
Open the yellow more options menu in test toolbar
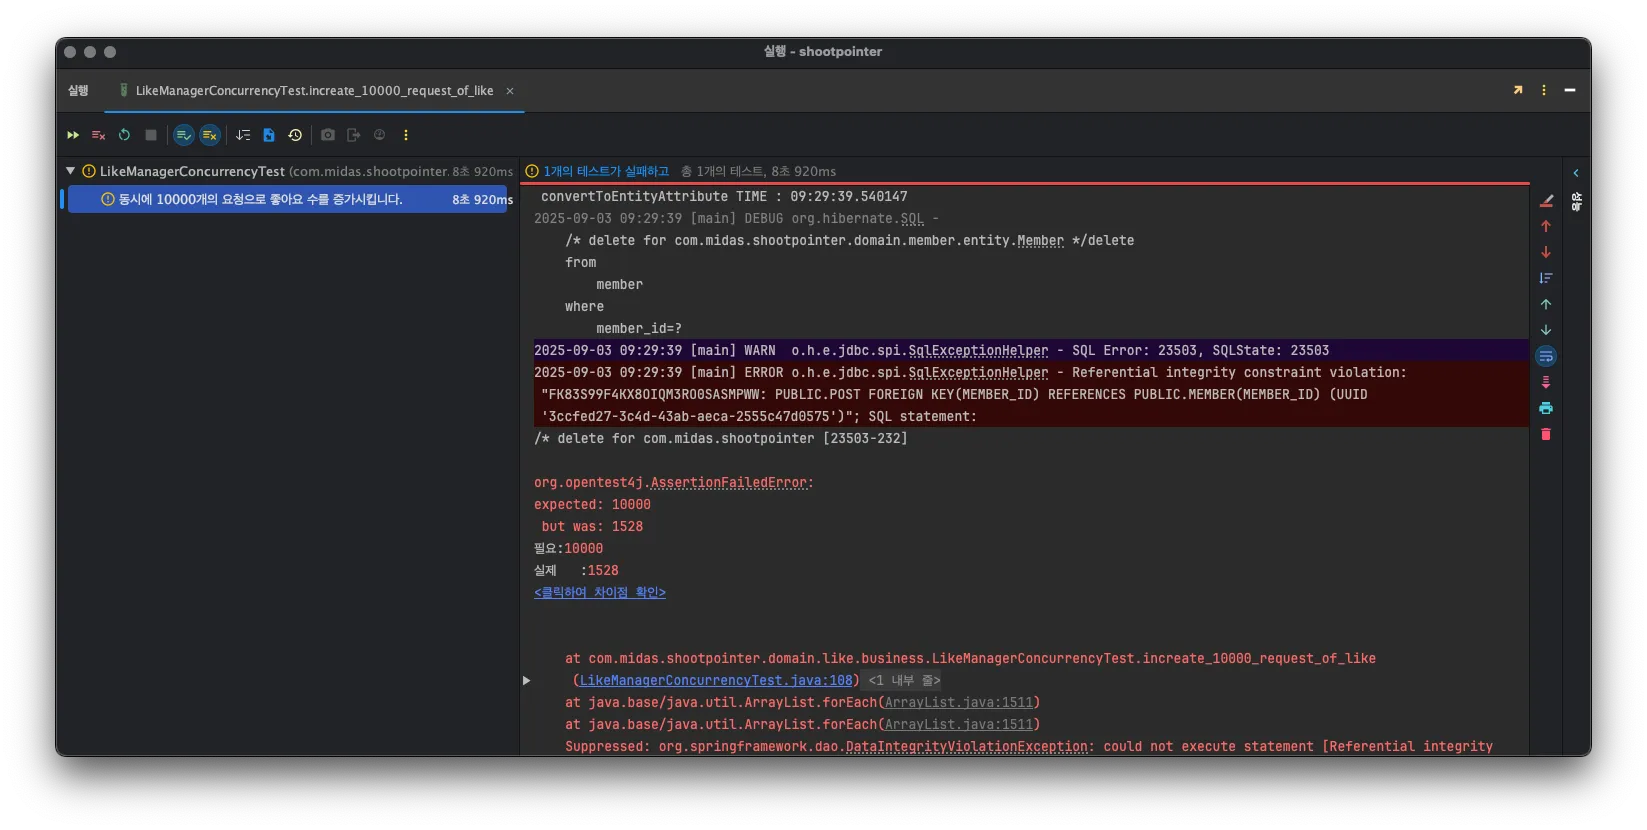[406, 135]
